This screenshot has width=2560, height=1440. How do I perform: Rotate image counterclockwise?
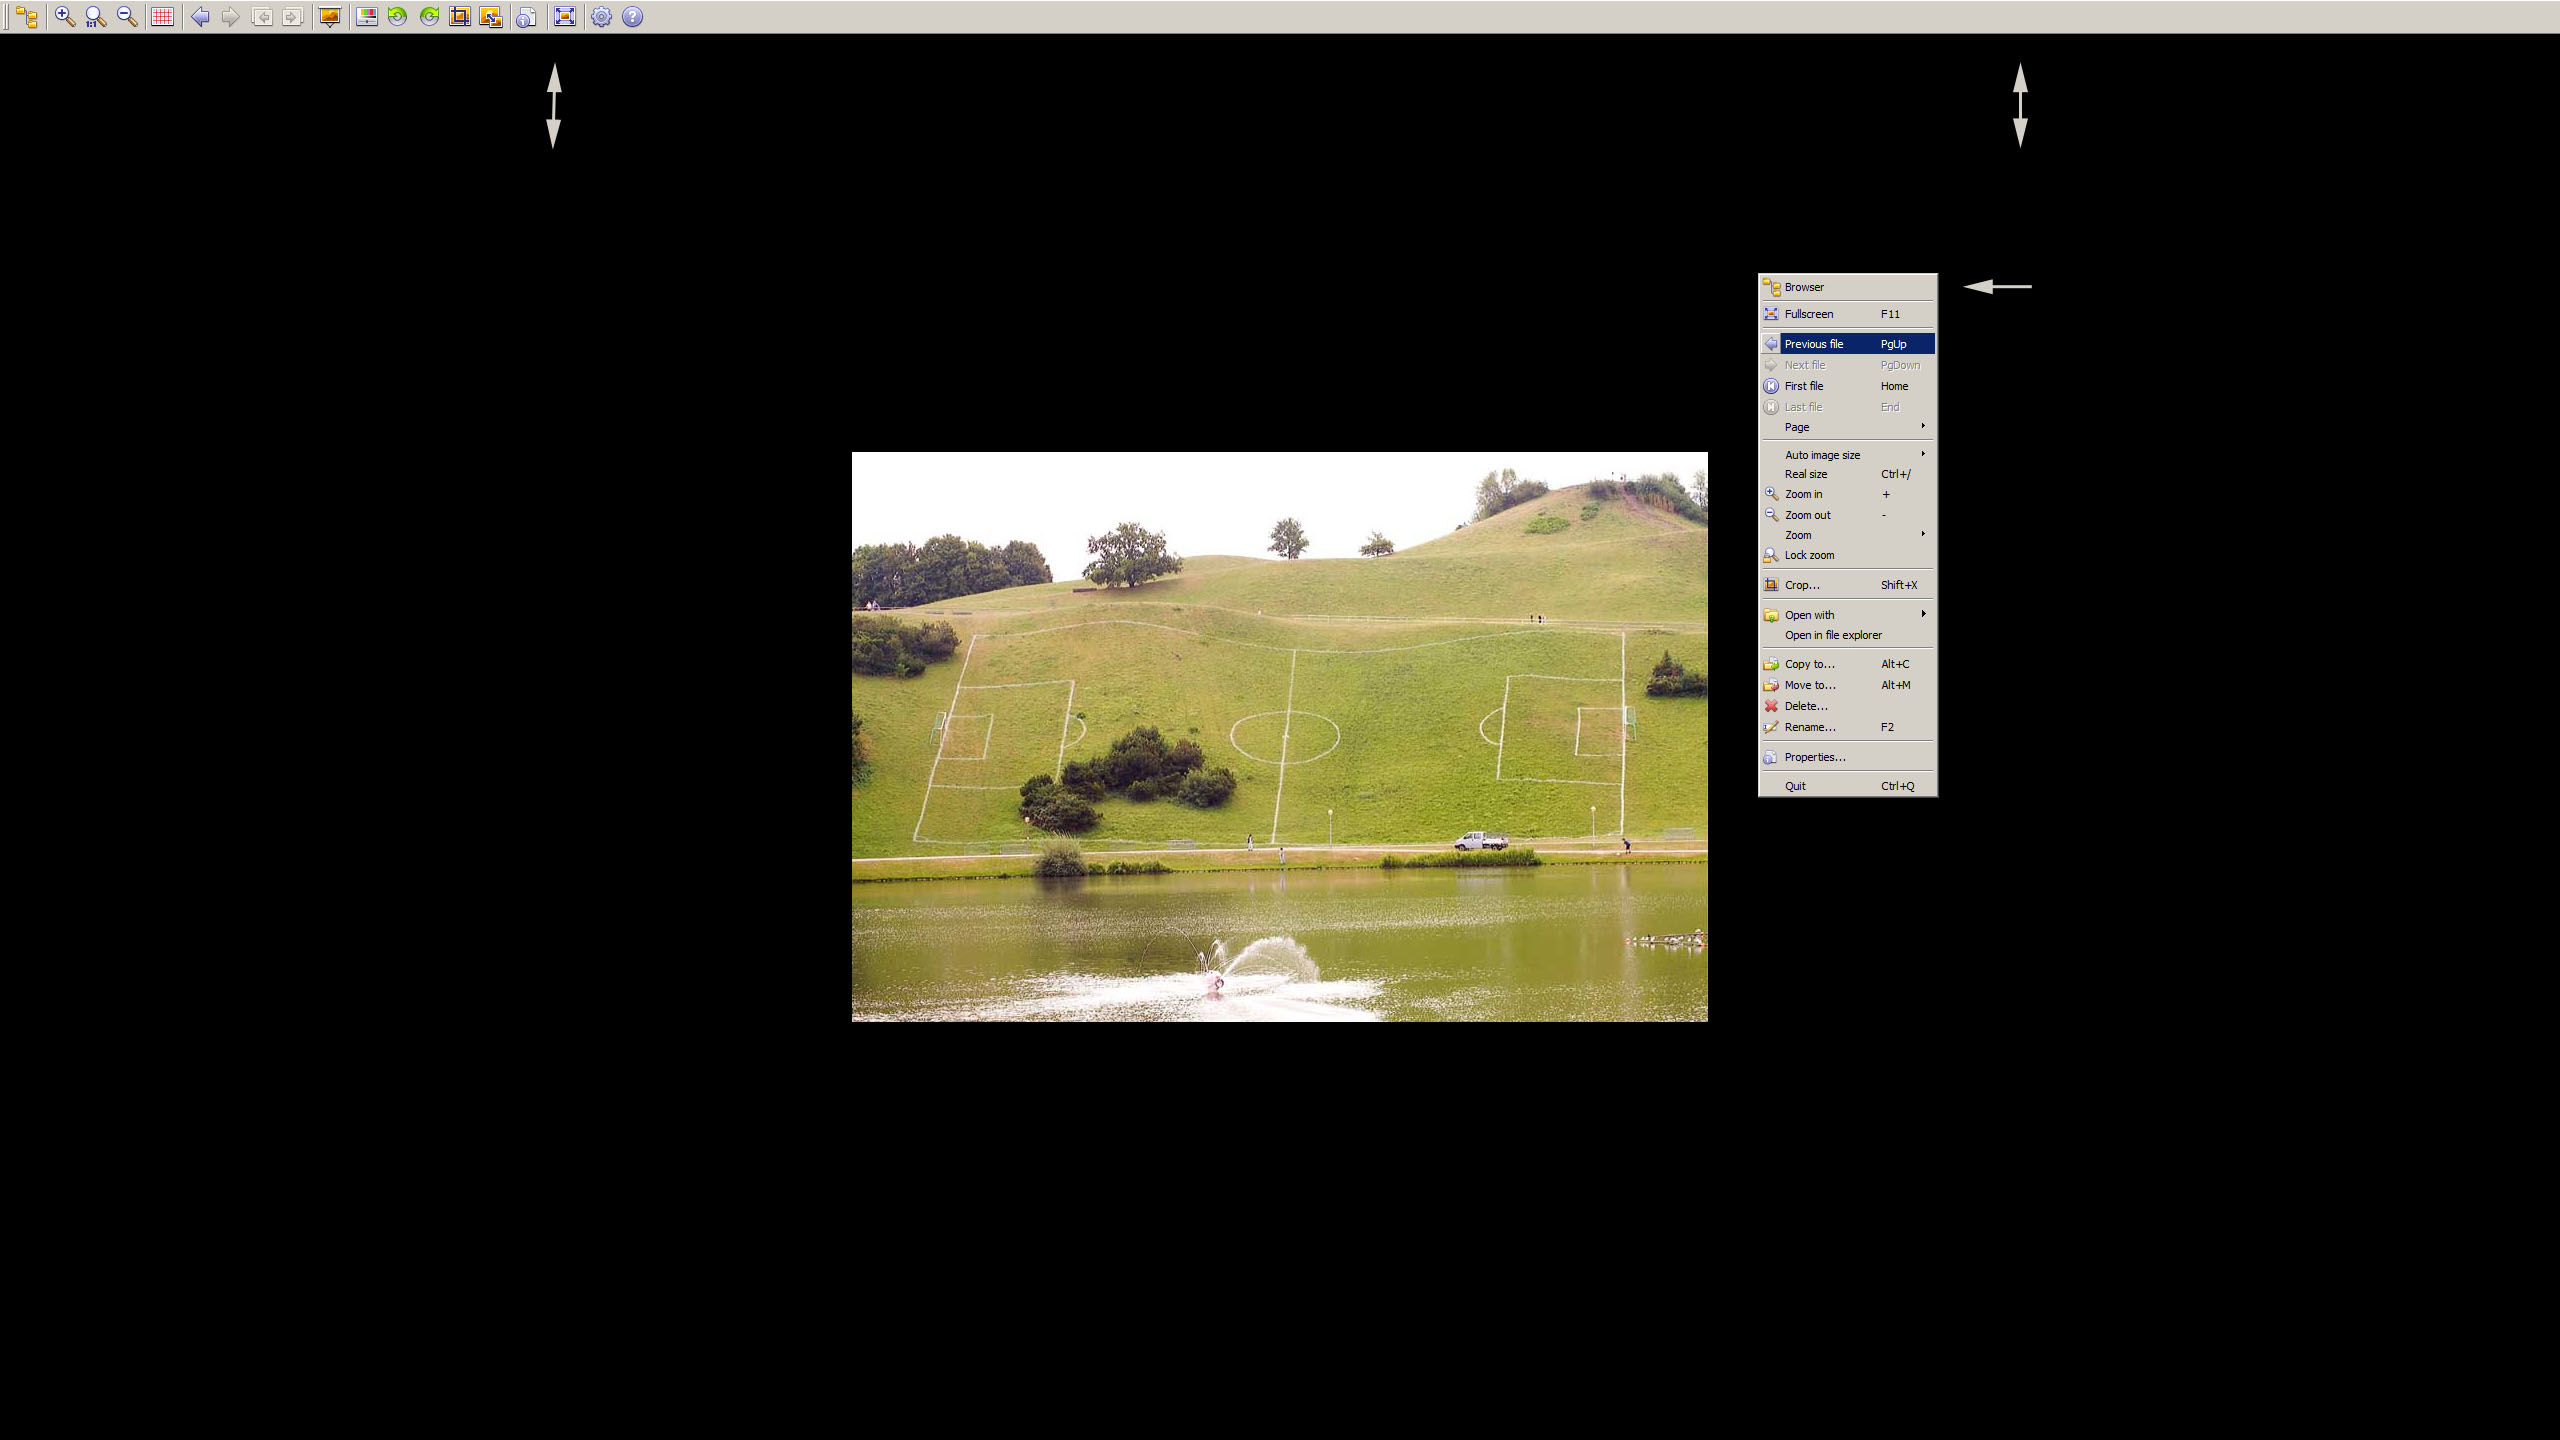click(x=398, y=17)
